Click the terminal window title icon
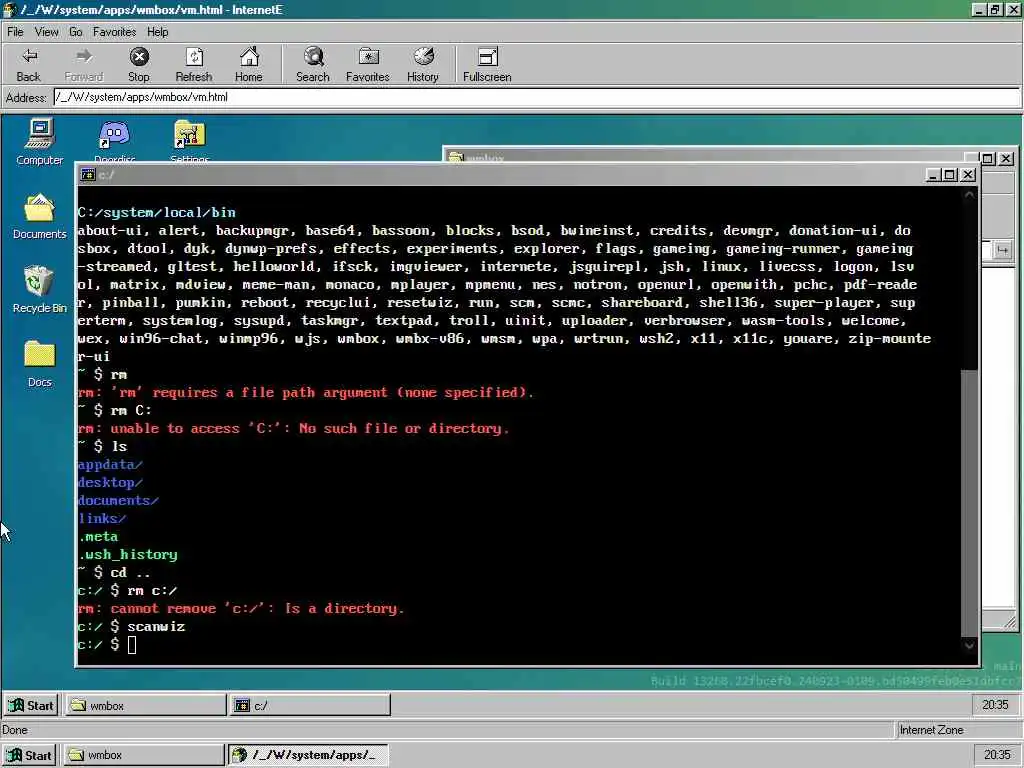The image size is (1024, 768). point(88,174)
